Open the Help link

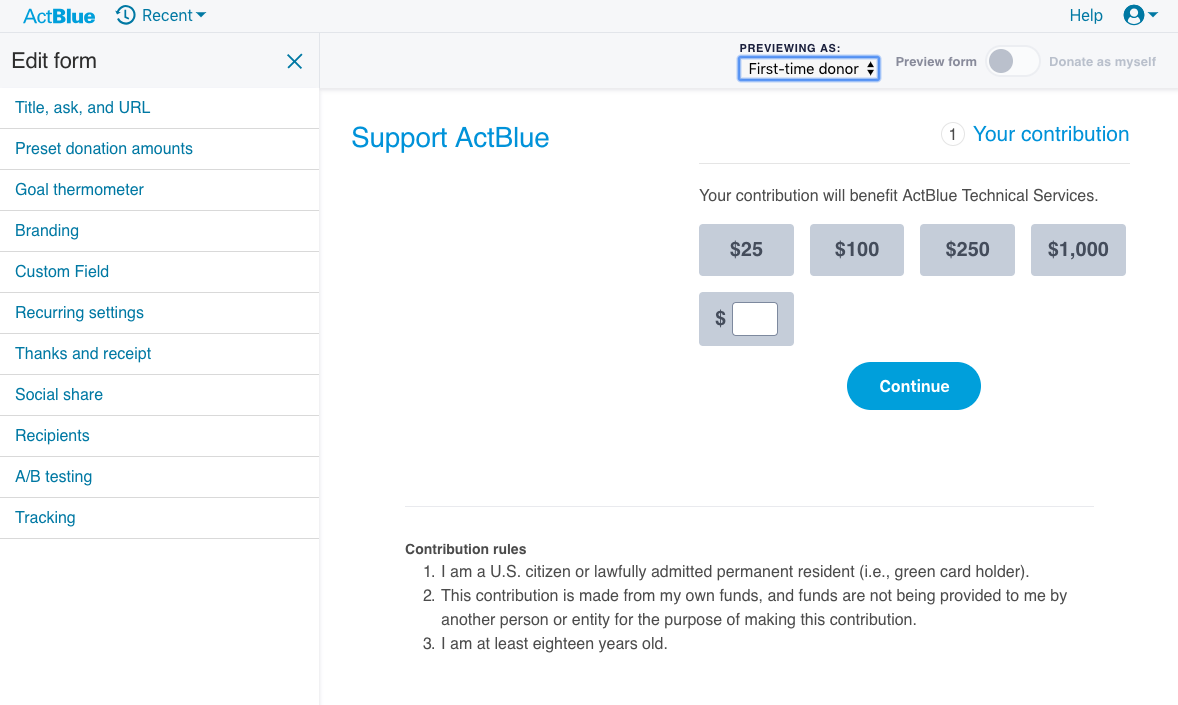coord(1086,16)
